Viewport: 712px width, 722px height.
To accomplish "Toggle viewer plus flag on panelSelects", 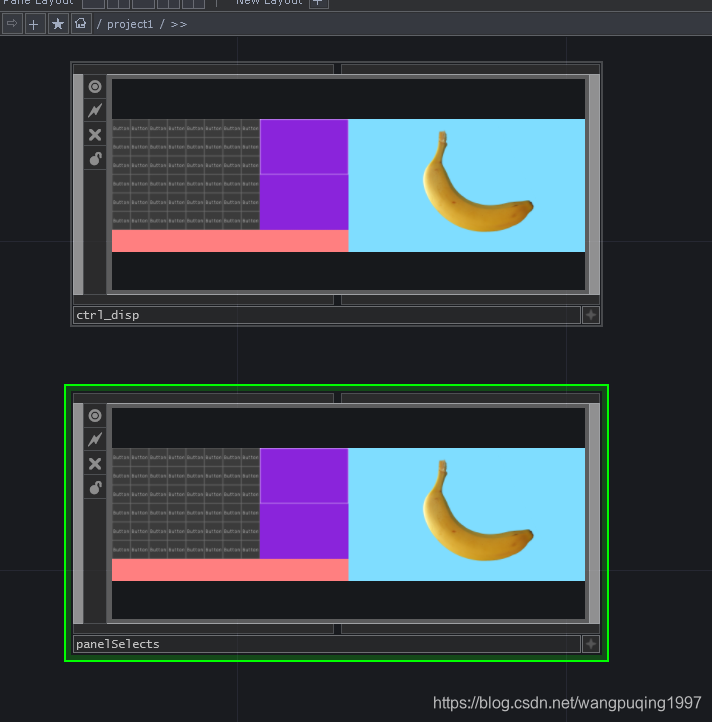I will pos(591,644).
